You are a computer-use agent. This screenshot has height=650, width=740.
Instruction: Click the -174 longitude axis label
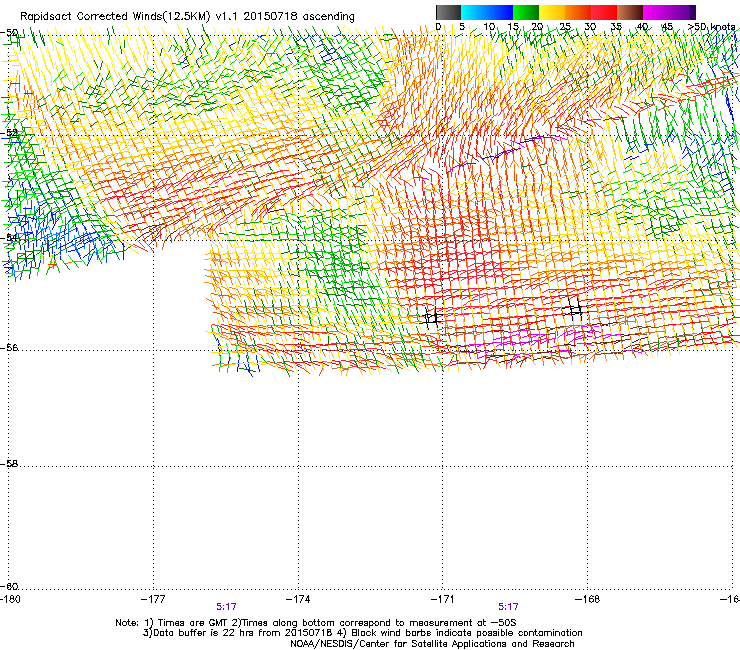(x=298, y=599)
